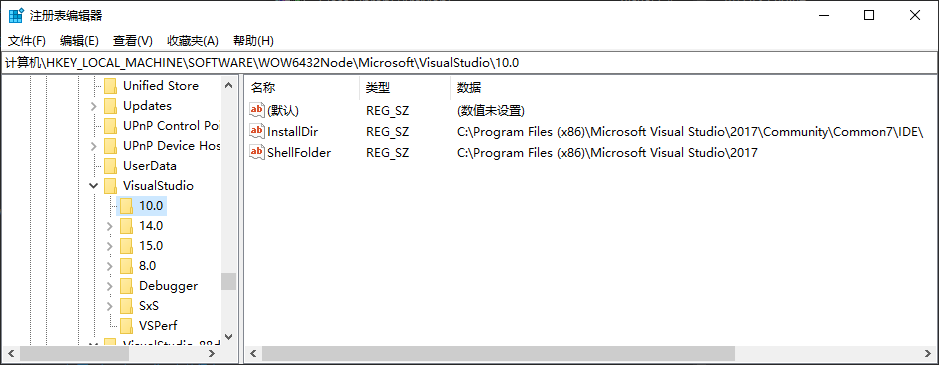
Task: Open the 收藏夹(A) menu
Action: (193, 41)
